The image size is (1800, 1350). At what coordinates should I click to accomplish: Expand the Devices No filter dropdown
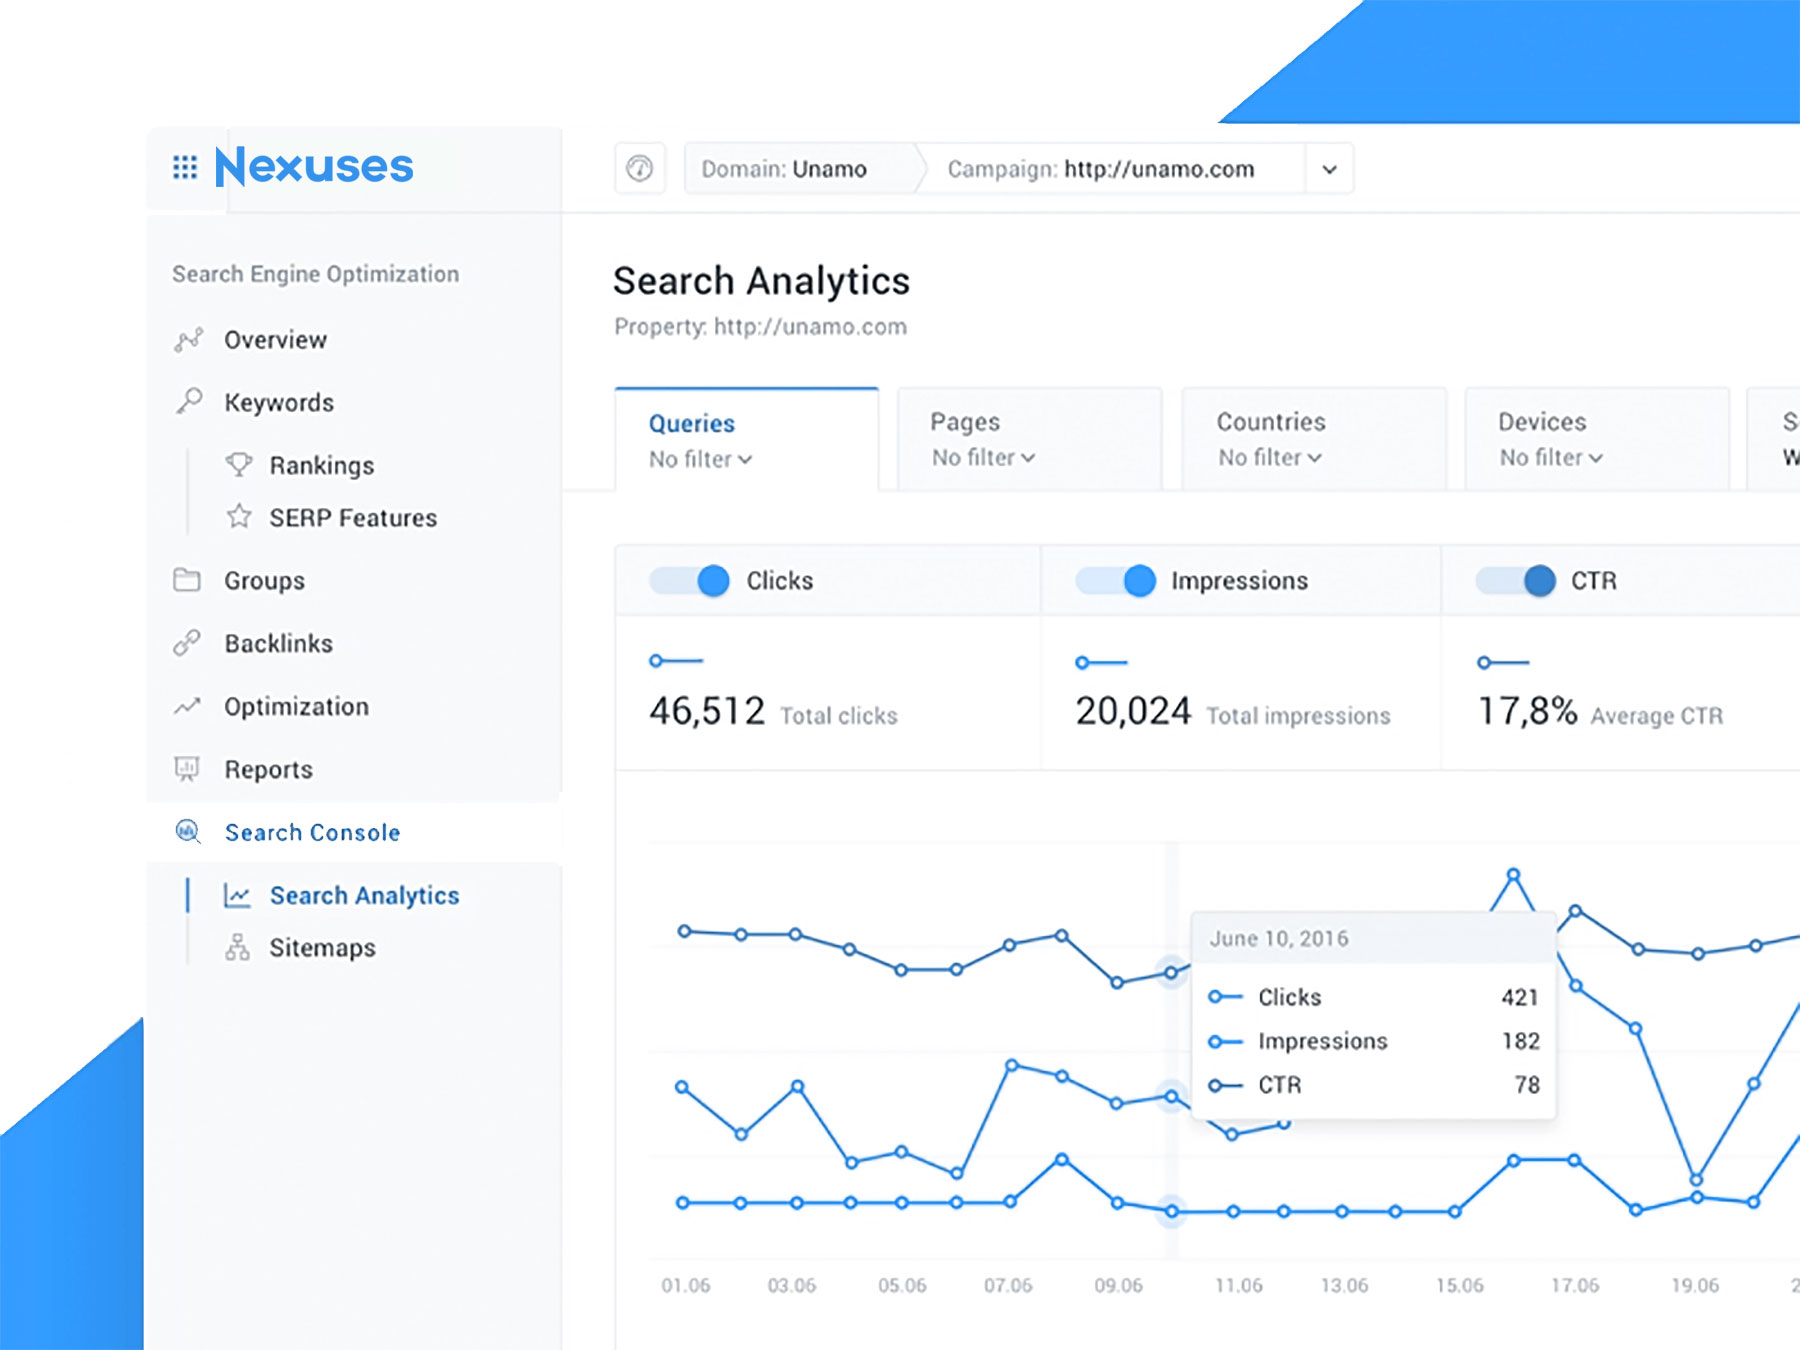click(1552, 457)
